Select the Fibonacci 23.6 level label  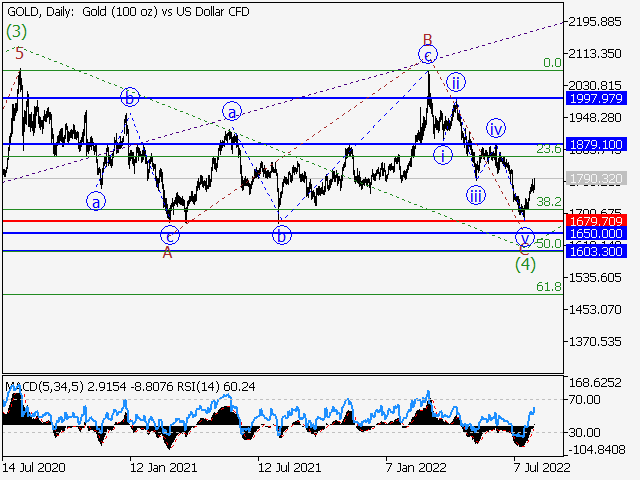click(549, 149)
